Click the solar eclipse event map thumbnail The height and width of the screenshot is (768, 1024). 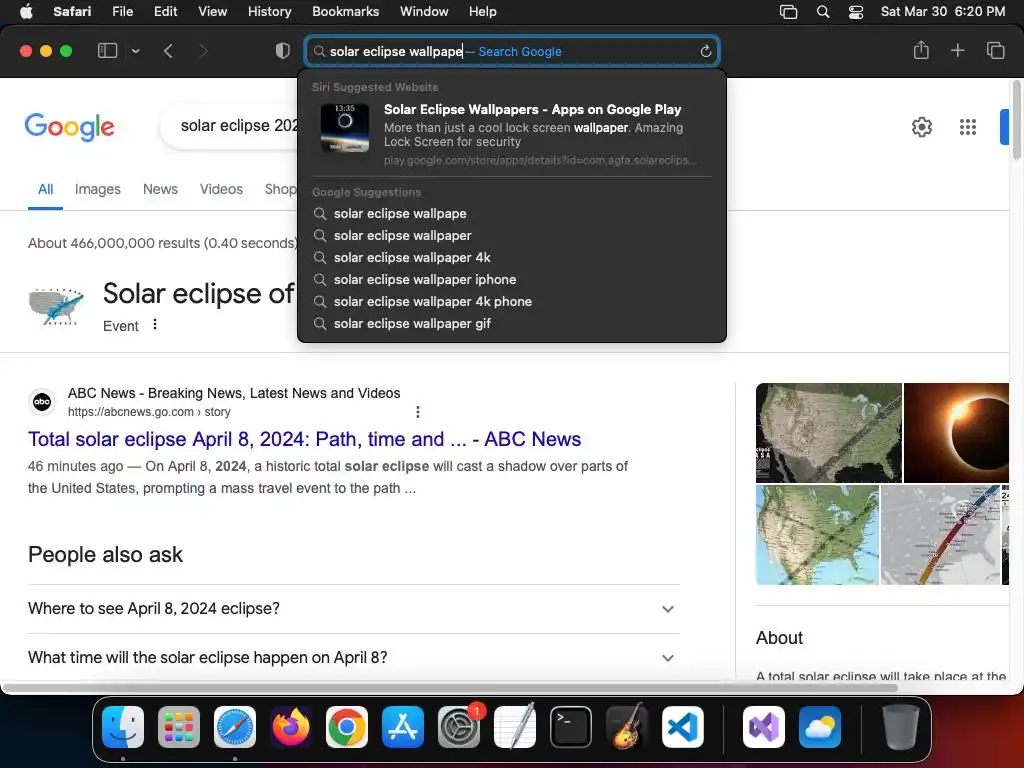pyautogui.click(x=56, y=306)
